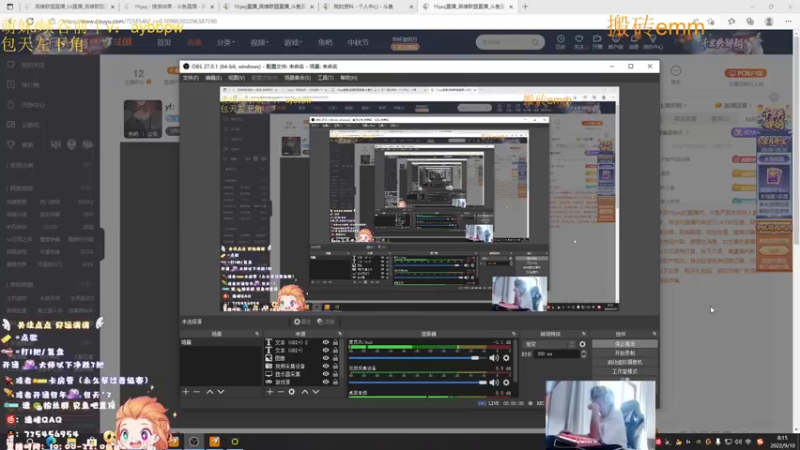Open OBS 文件(F) menu

click(190, 78)
